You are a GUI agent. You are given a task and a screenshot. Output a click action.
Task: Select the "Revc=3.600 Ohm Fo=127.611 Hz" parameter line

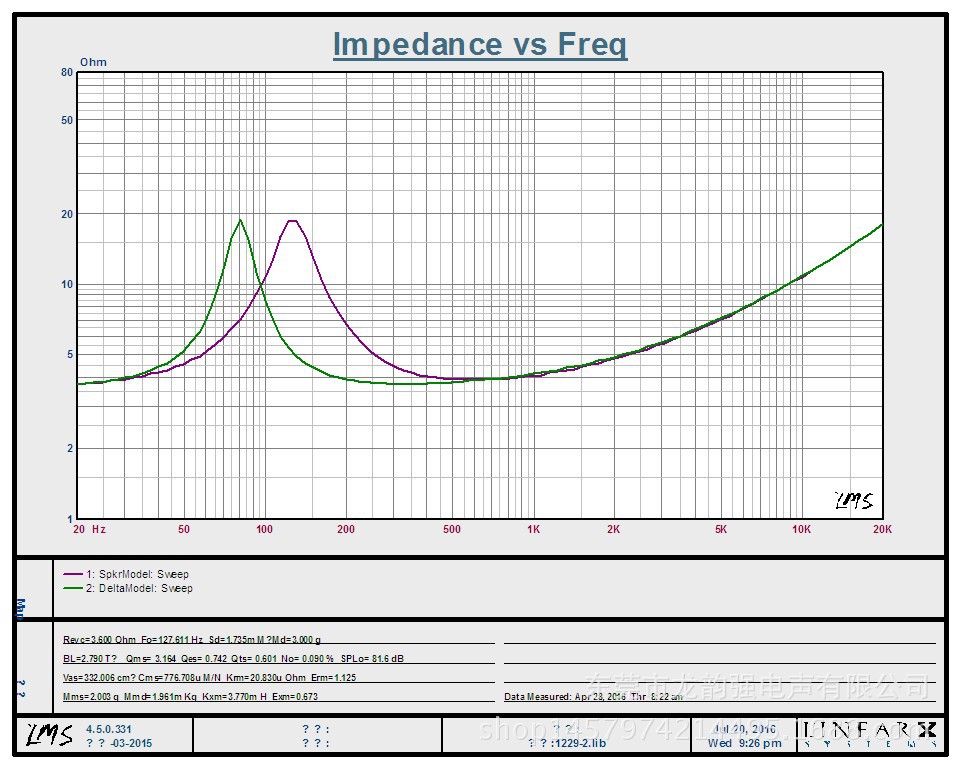pos(192,639)
